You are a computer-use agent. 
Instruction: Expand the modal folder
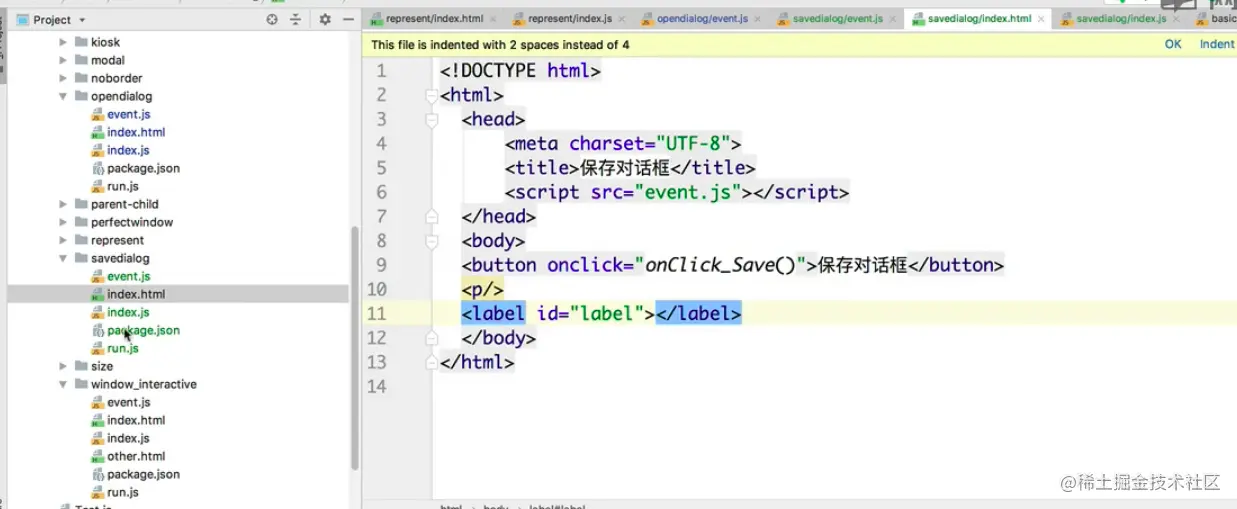[64, 60]
